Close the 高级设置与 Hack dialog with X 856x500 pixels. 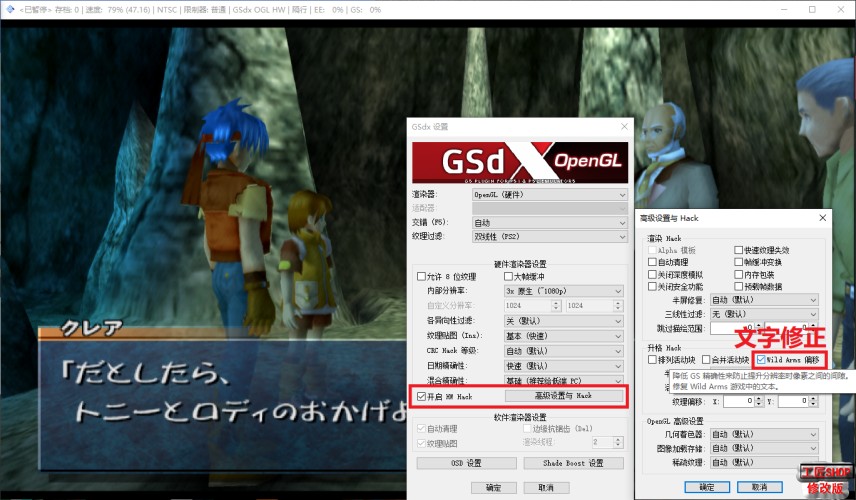[x=822, y=218]
